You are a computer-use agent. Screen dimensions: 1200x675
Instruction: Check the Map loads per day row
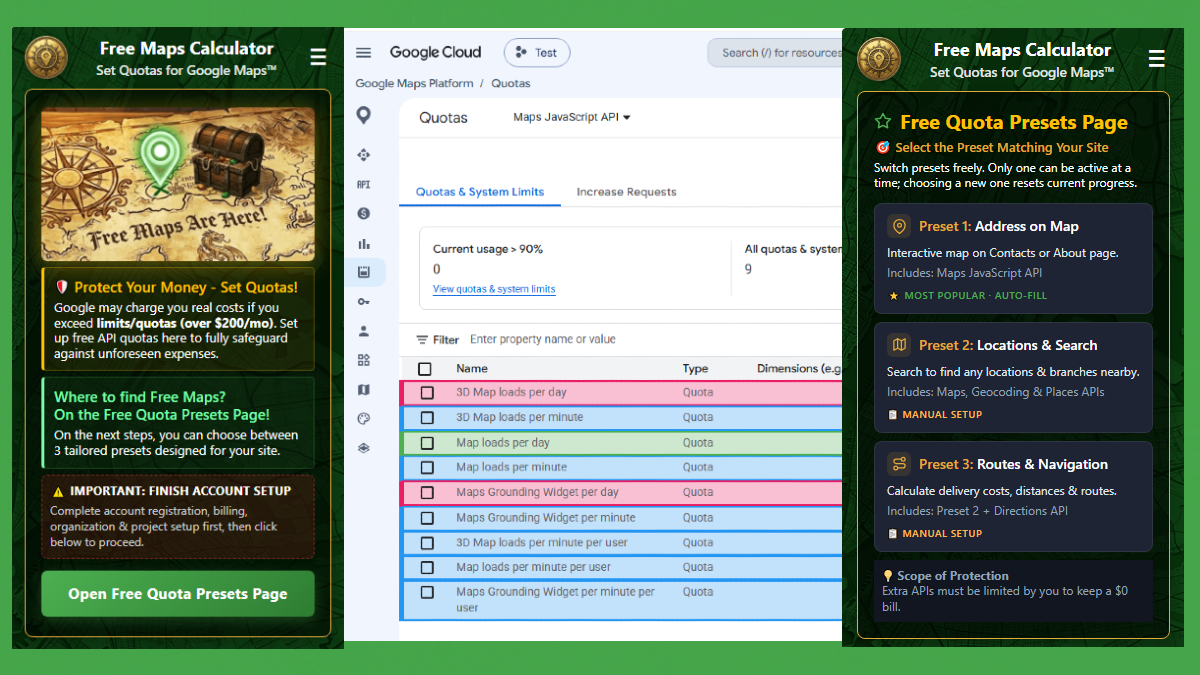coord(427,443)
